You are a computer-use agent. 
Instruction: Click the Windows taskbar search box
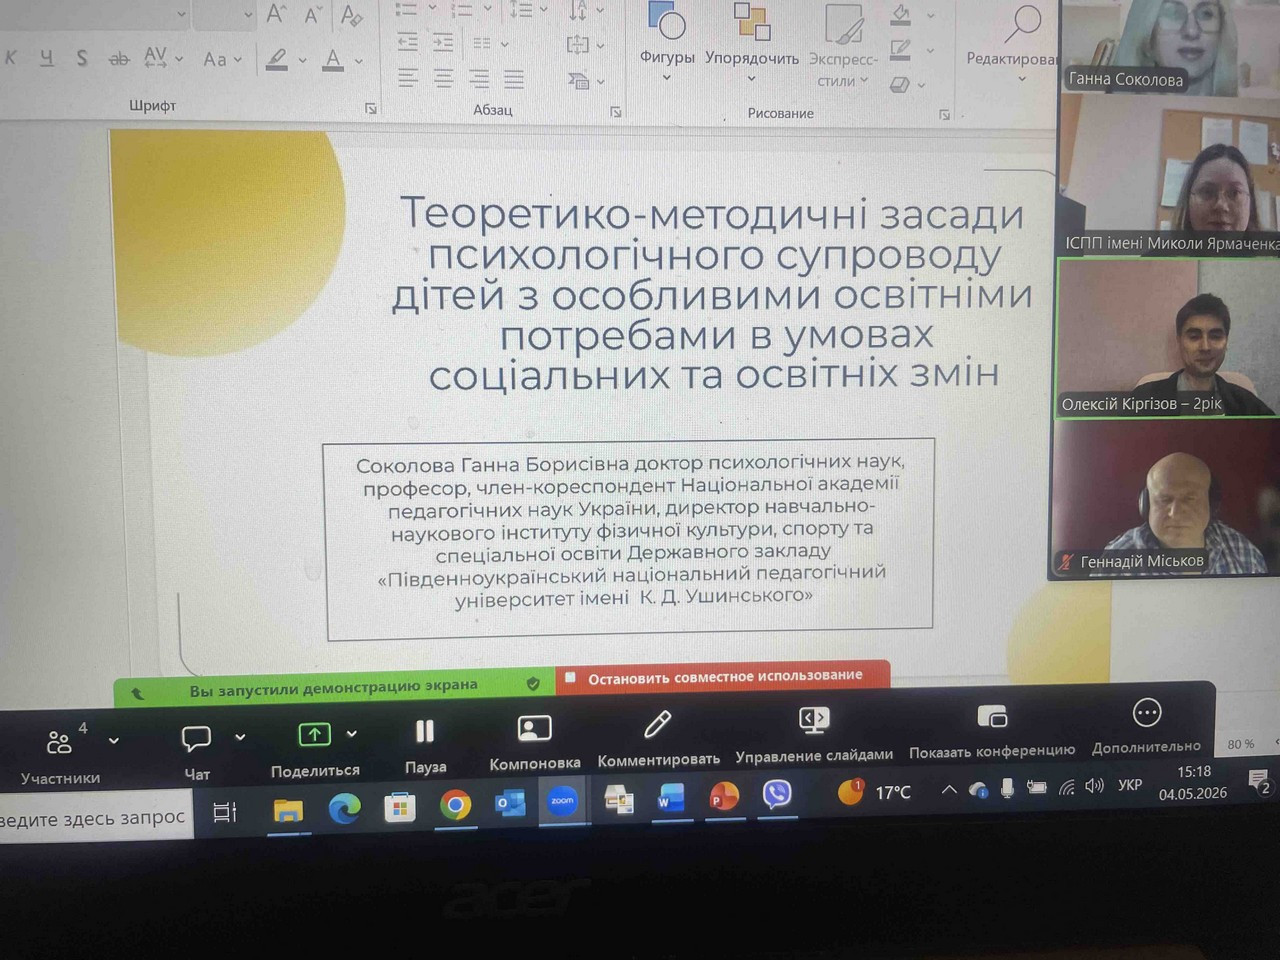pos(95,817)
